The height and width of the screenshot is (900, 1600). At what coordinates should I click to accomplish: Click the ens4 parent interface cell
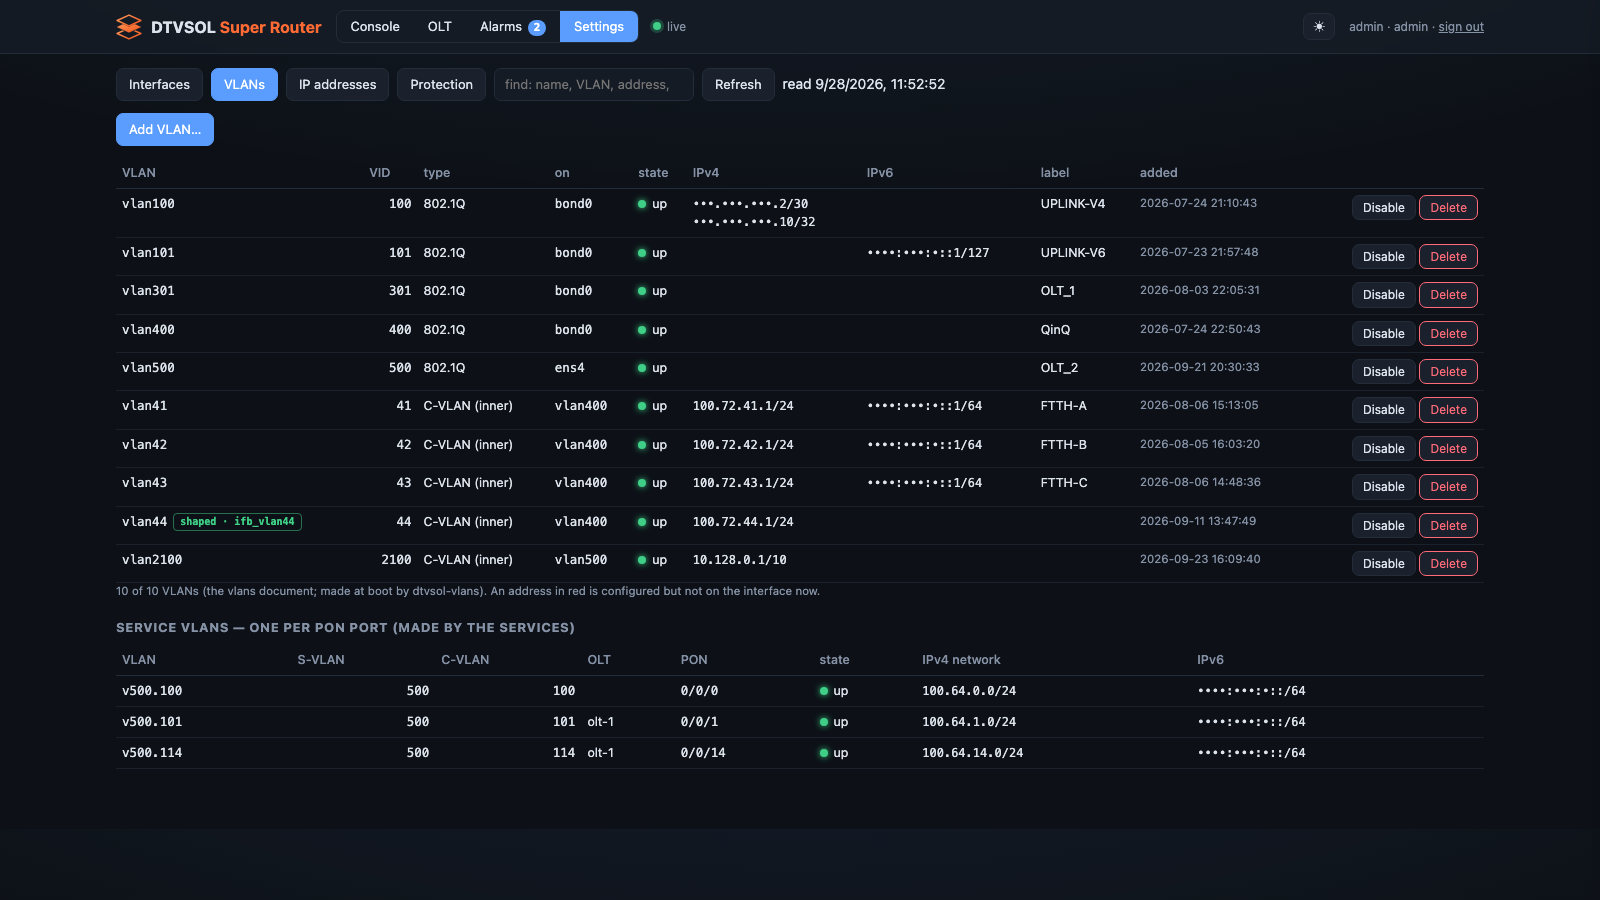(570, 368)
